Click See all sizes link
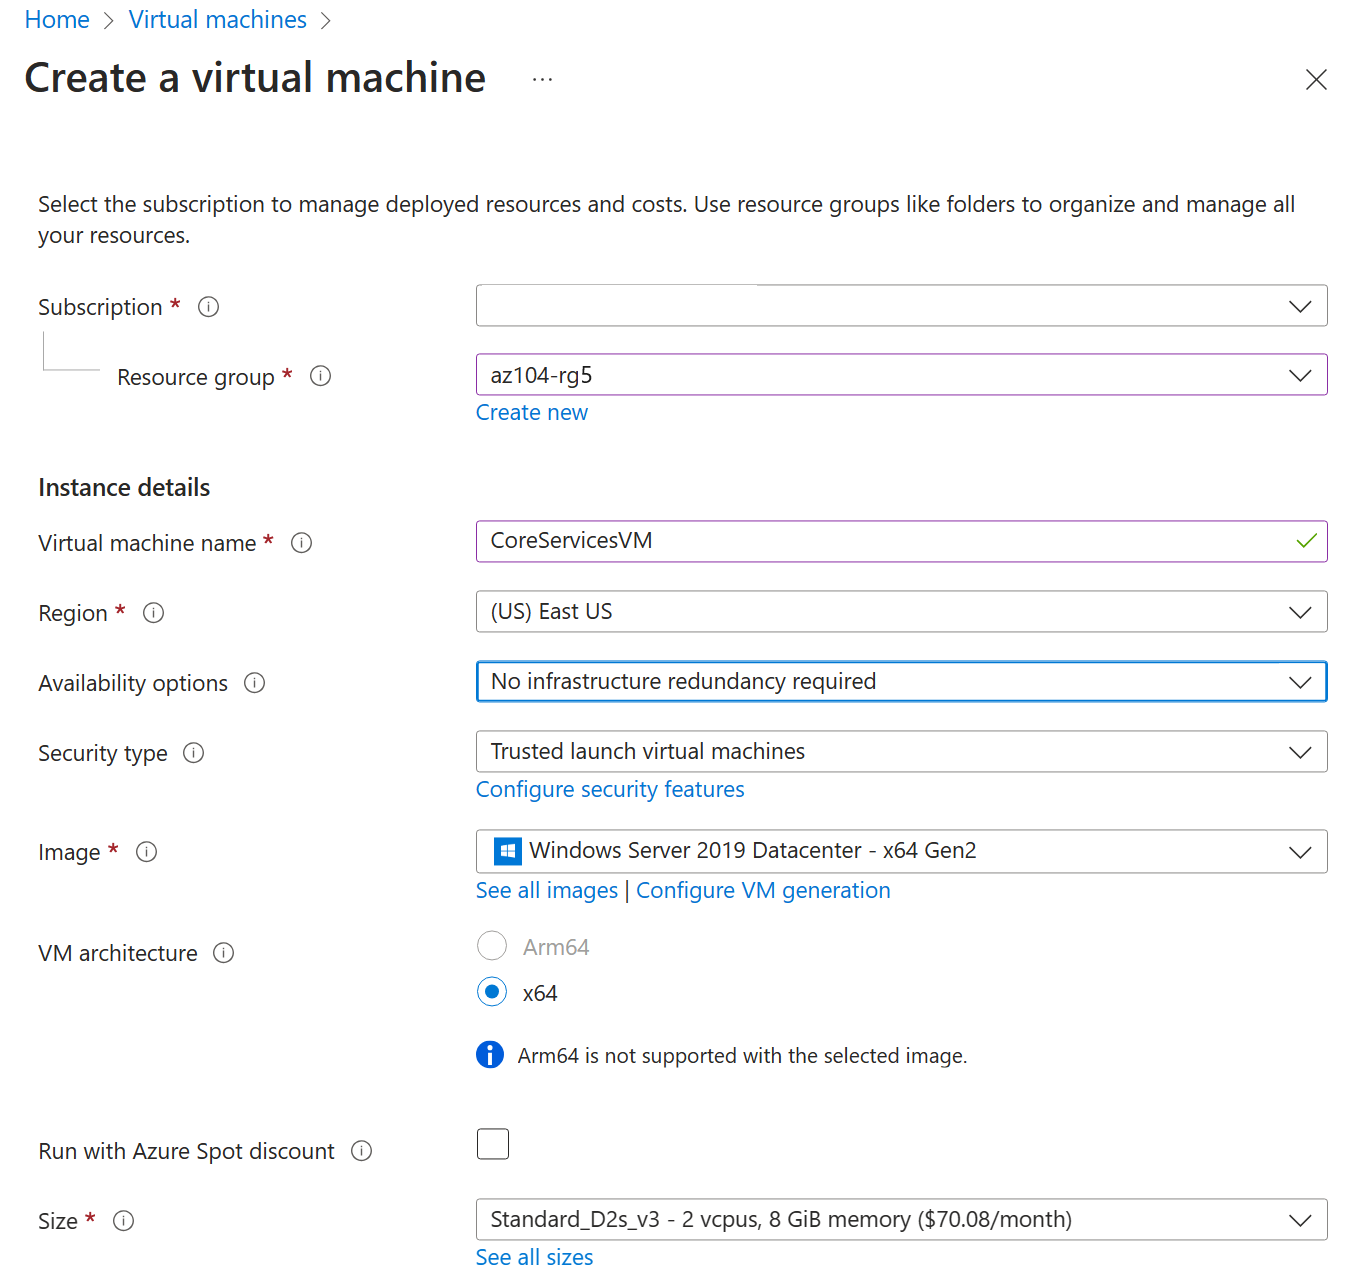This screenshot has width=1350, height=1273. [534, 1257]
